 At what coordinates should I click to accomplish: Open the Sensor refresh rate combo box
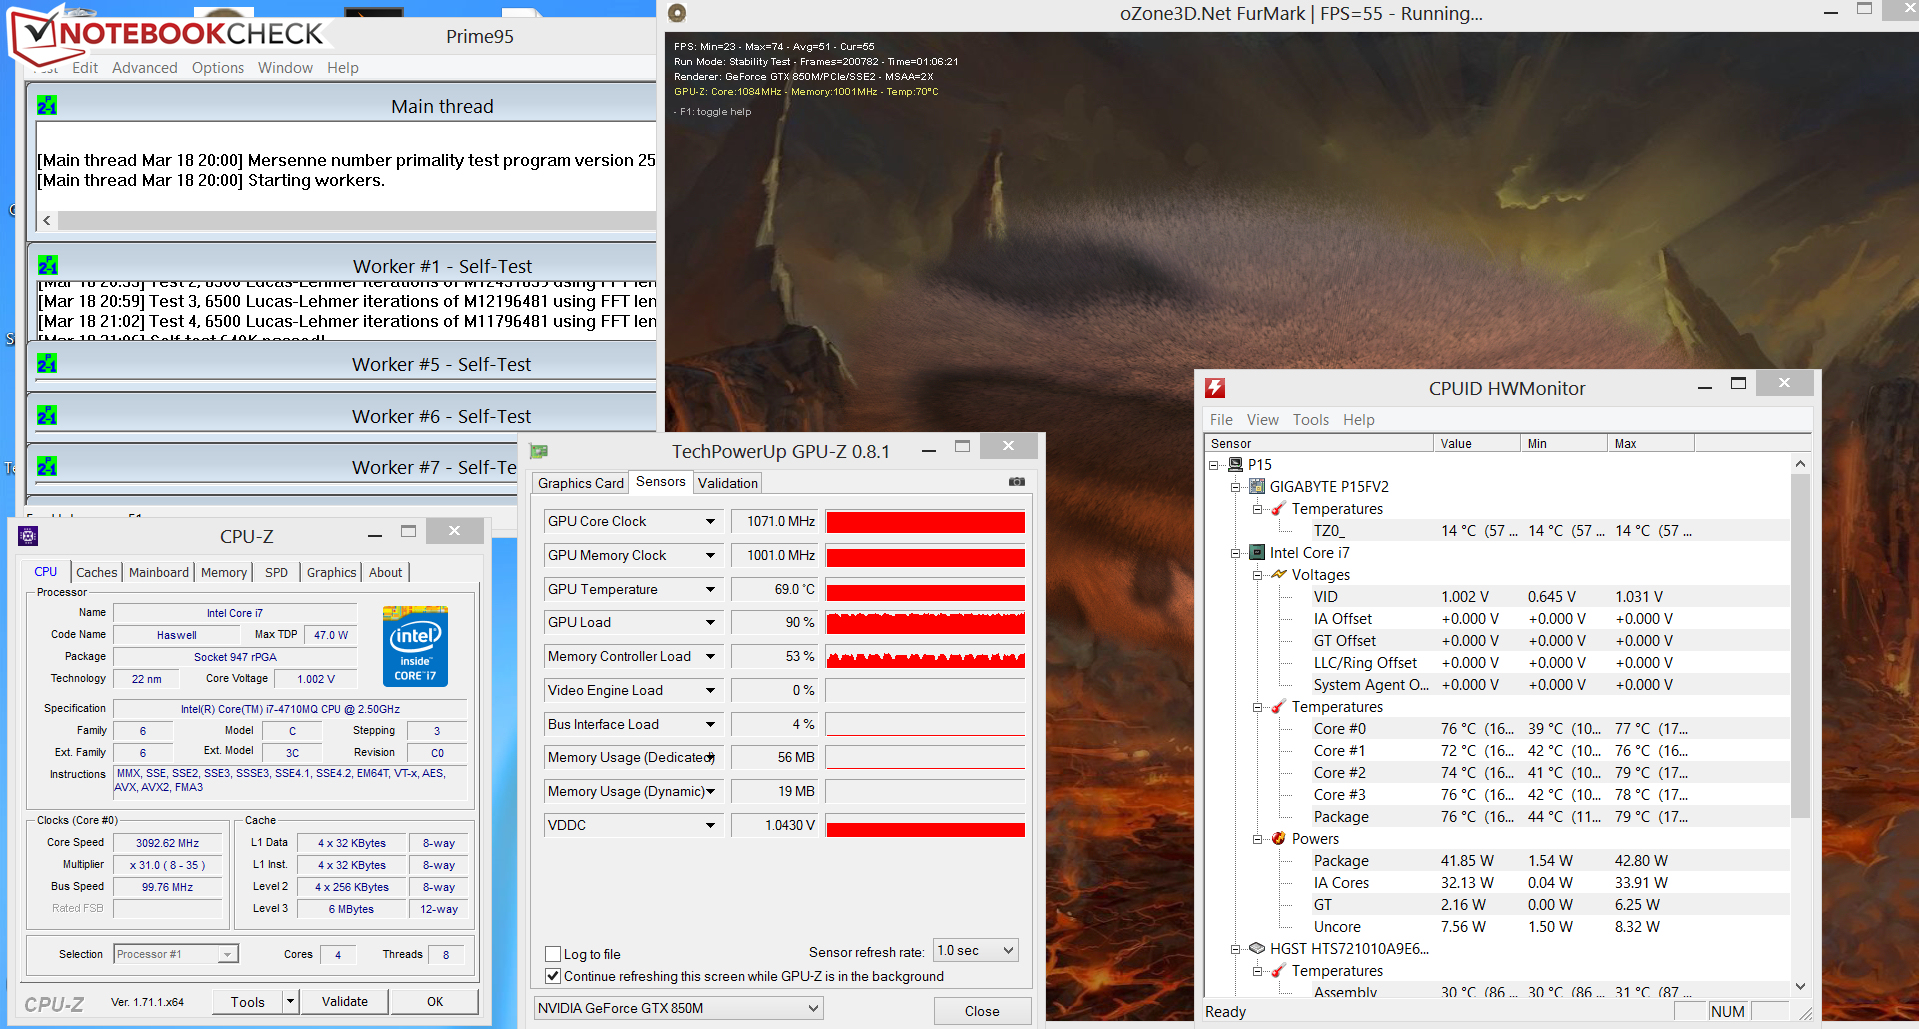(975, 950)
